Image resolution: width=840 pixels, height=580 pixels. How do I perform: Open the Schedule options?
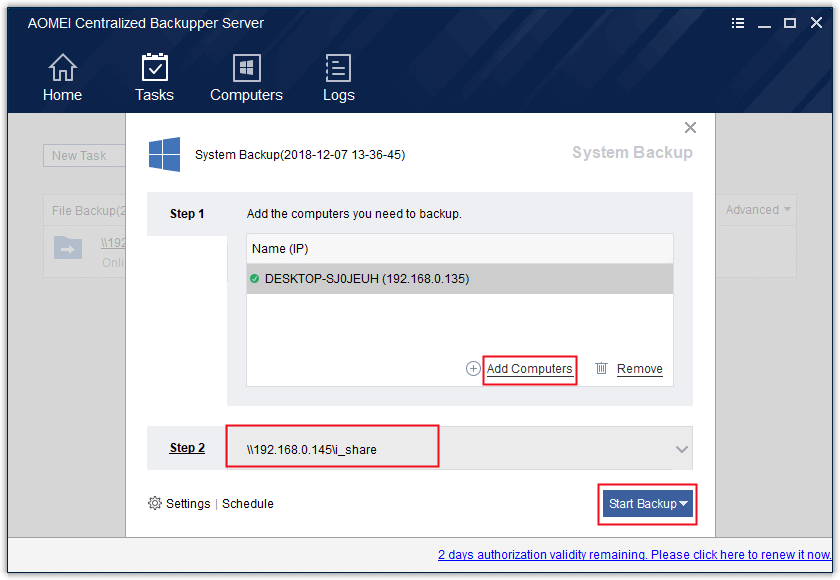pyautogui.click(x=248, y=504)
